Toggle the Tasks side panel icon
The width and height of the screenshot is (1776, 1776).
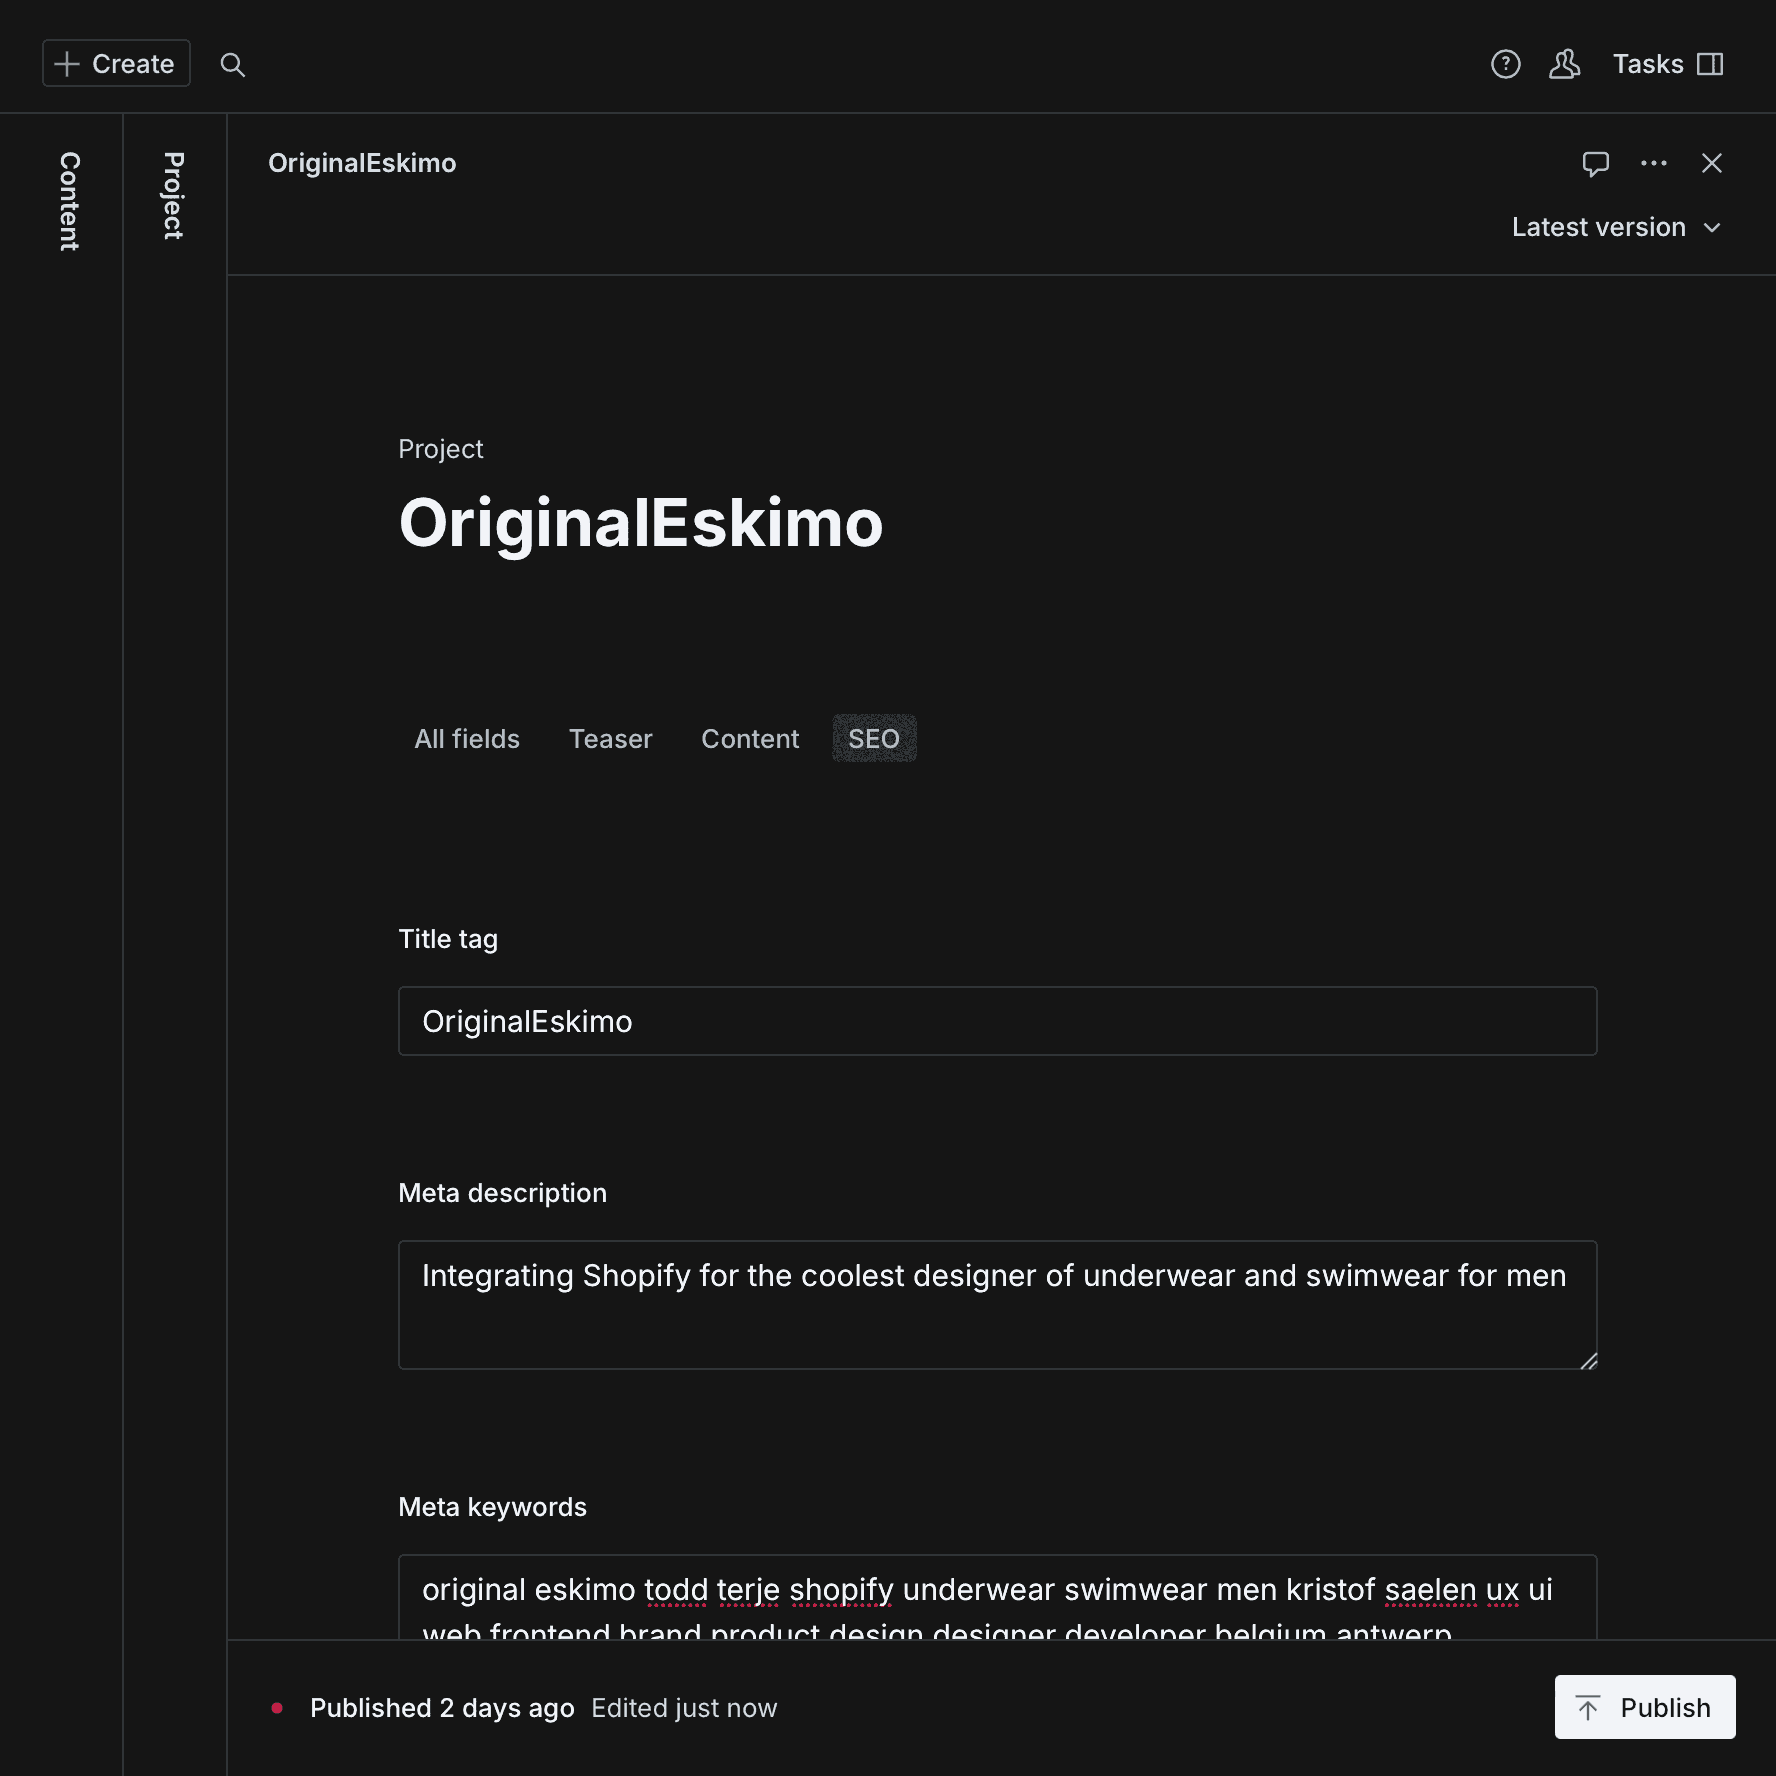coord(1711,64)
